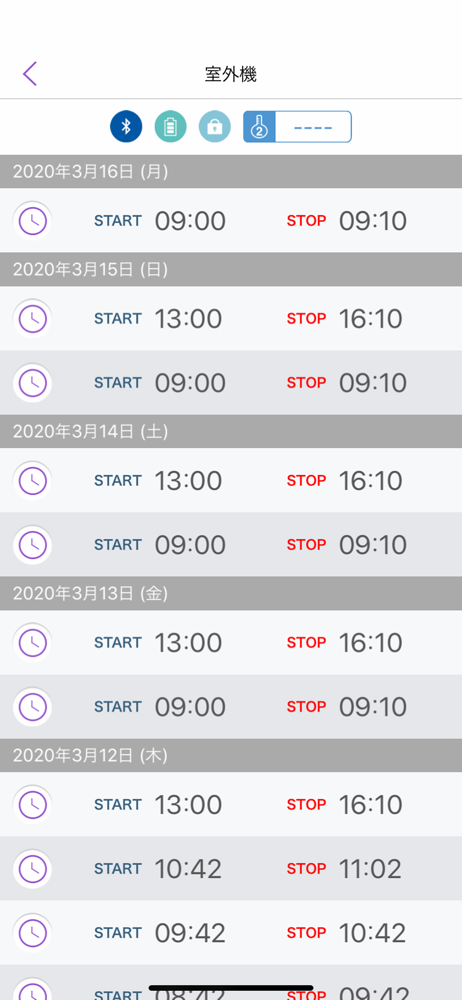The image size is (462, 1000).
Task: Tap the green battery level icon
Action: 170,126
